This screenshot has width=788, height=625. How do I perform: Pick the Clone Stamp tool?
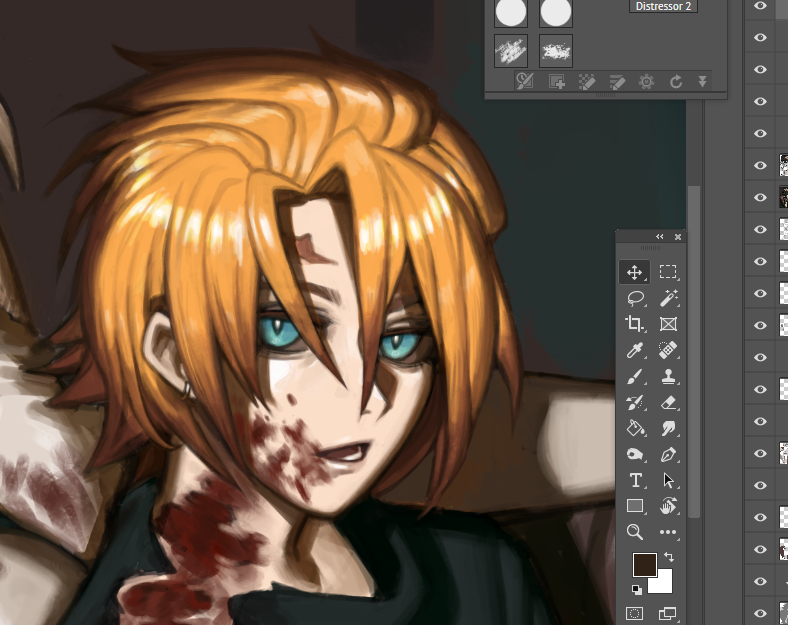(x=668, y=377)
